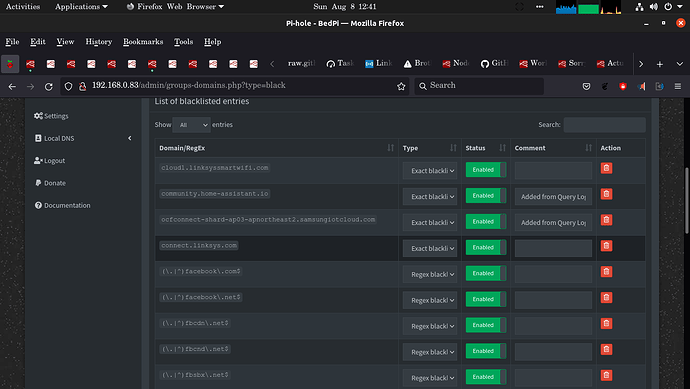This screenshot has height=389, width=690.
Task: Open the clock showing Sun Aug 8
Action: (345, 7)
